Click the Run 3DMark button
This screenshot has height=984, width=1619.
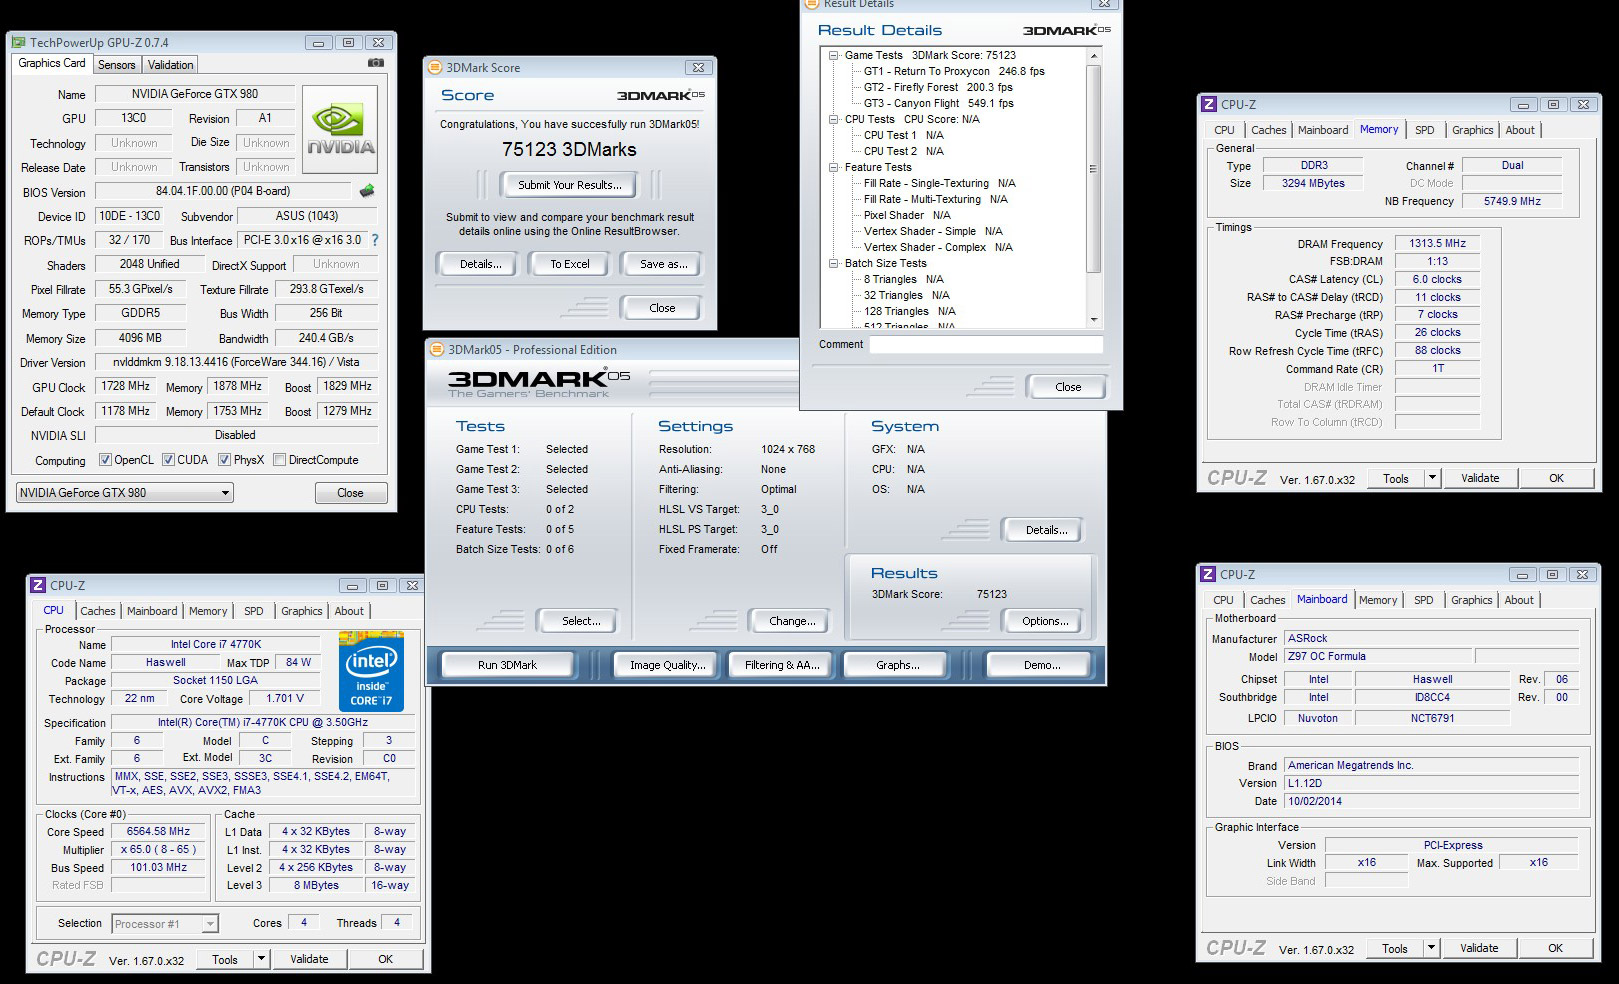[x=507, y=665]
